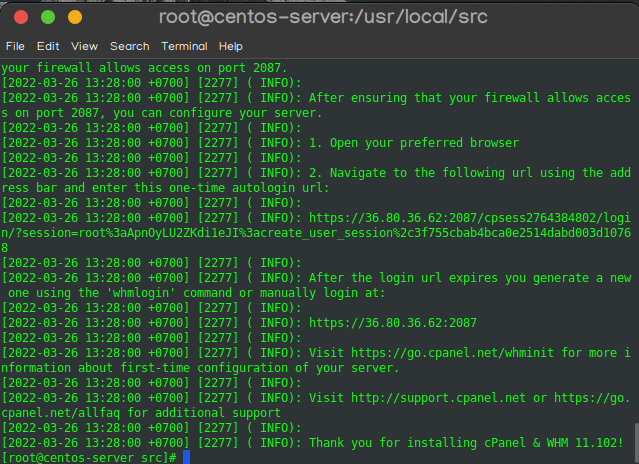639x464 pixels.
Task: Open the Terminal menu
Action: coord(184,46)
